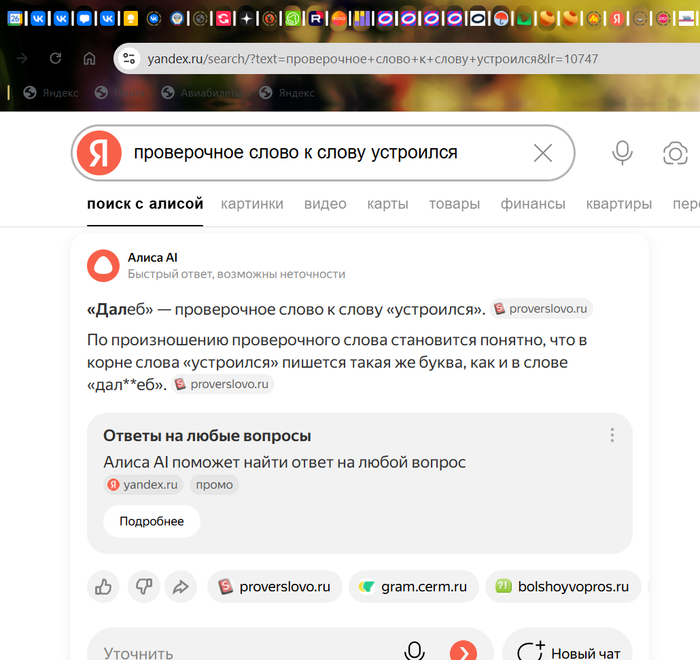Switch to the blue chat bubble tab
The width and height of the screenshot is (700, 660).
84,18
